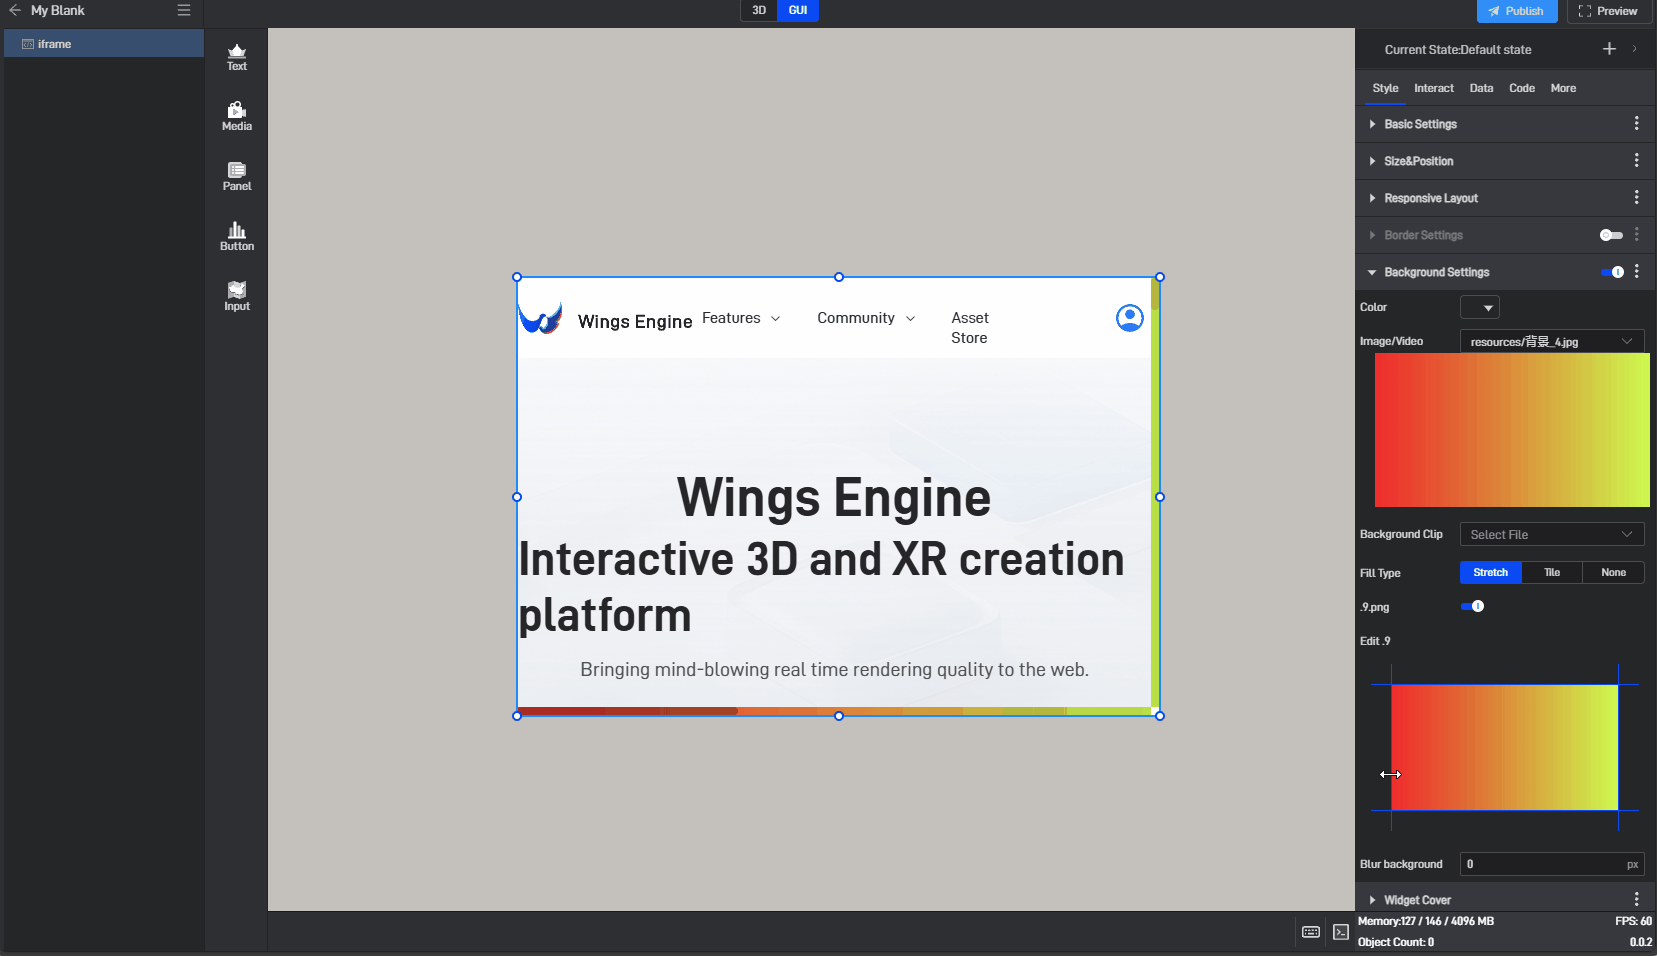Toggle Border Settings switch on

tap(1611, 235)
